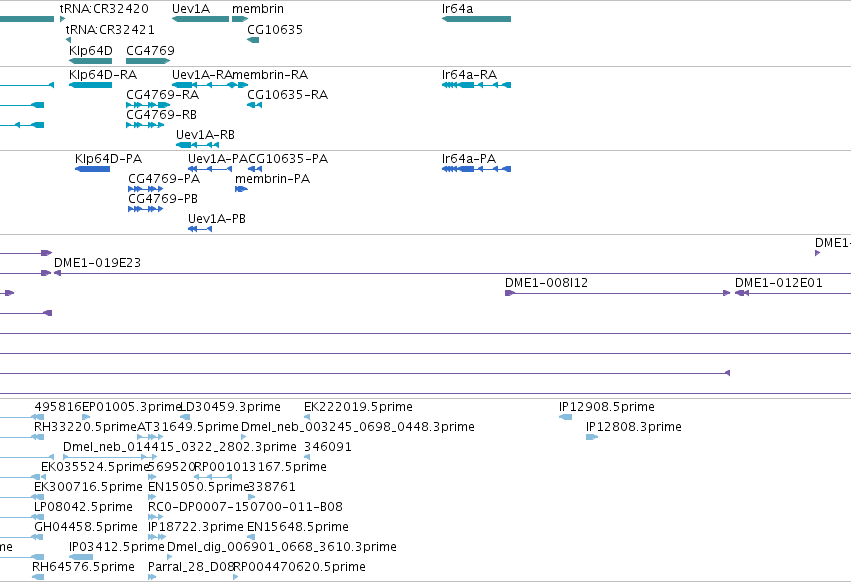Click the tRNA:CR32420 gene marker

click(62, 19)
